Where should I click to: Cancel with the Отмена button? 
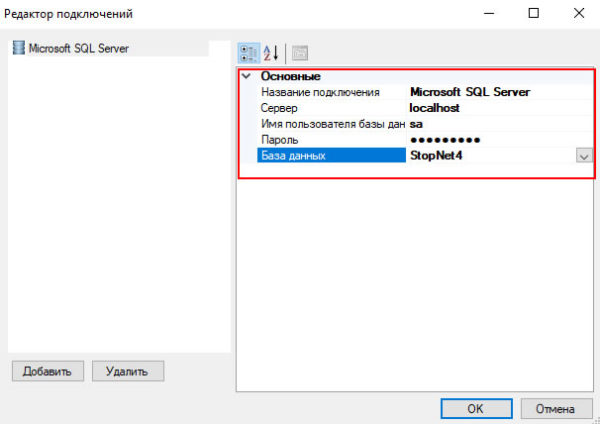coord(556,409)
